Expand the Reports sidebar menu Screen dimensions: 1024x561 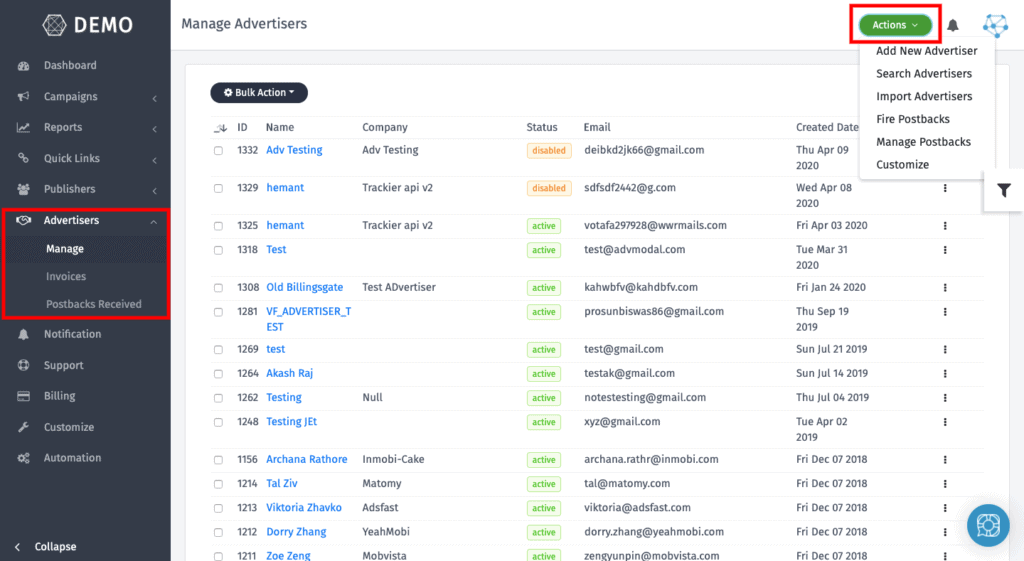coord(154,129)
